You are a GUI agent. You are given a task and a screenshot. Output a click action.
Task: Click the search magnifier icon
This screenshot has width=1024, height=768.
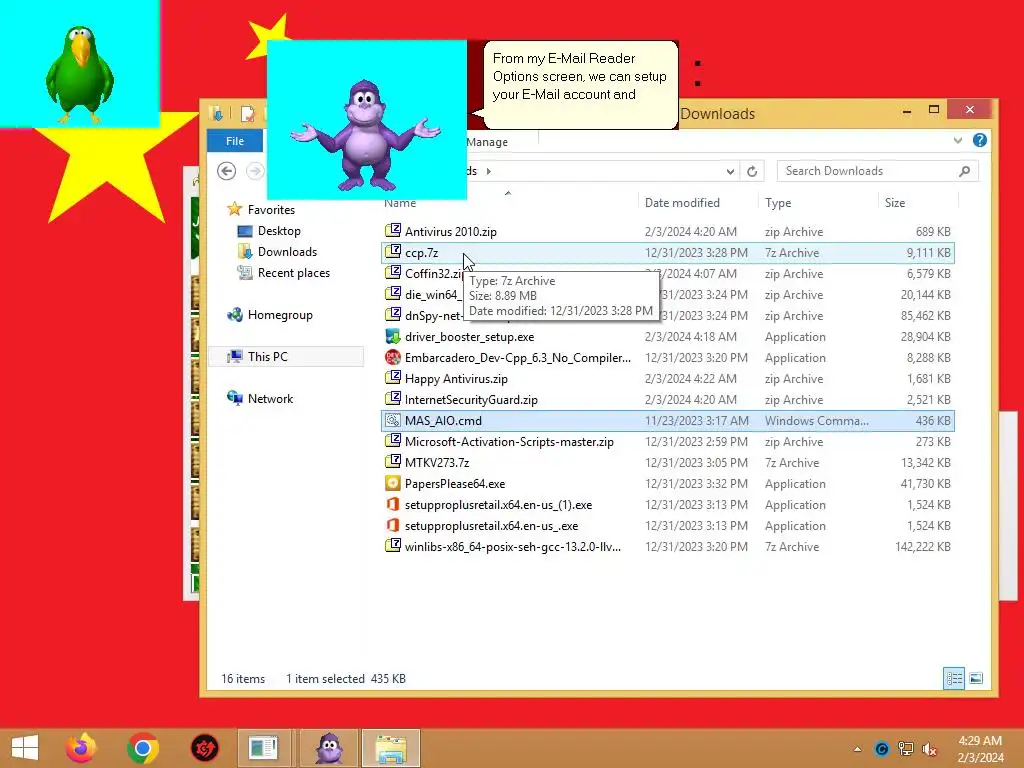[965, 171]
